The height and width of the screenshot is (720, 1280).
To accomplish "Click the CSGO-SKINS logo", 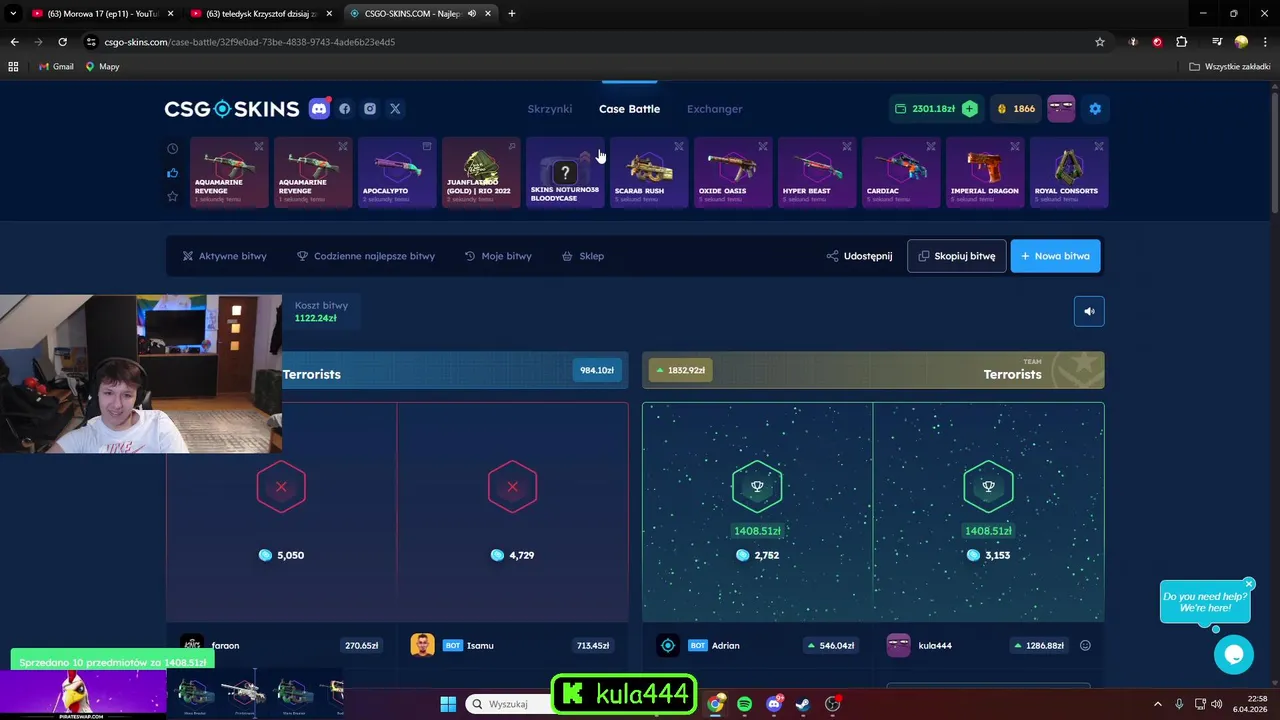I will tap(232, 109).
